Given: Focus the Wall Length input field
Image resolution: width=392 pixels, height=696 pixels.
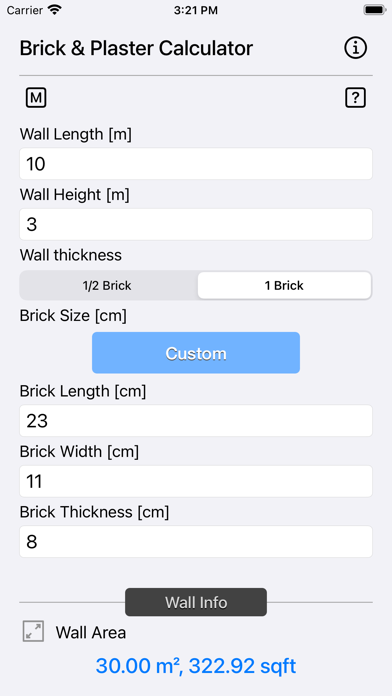Looking at the screenshot, I should point(196,164).
